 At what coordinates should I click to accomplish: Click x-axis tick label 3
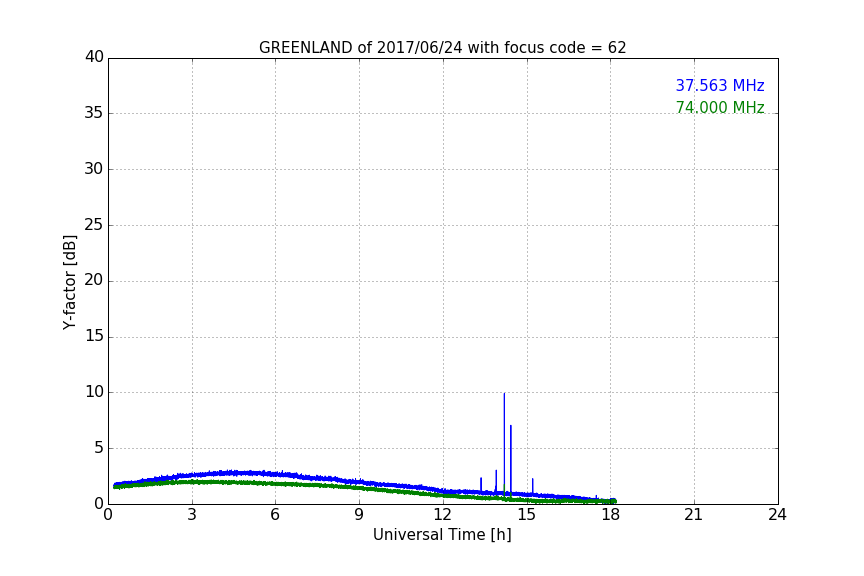192,515
